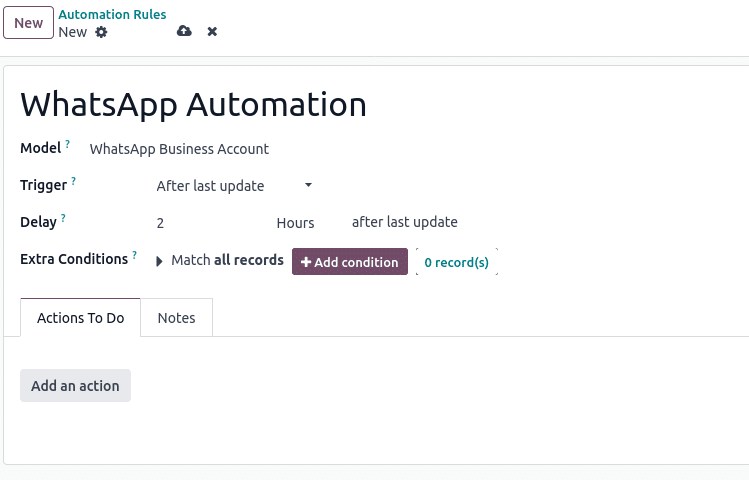Open the Trigger dropdown After last update
The height and width of the screenshot is (480, 749).
pyautogui.click(x=234, y=186)
